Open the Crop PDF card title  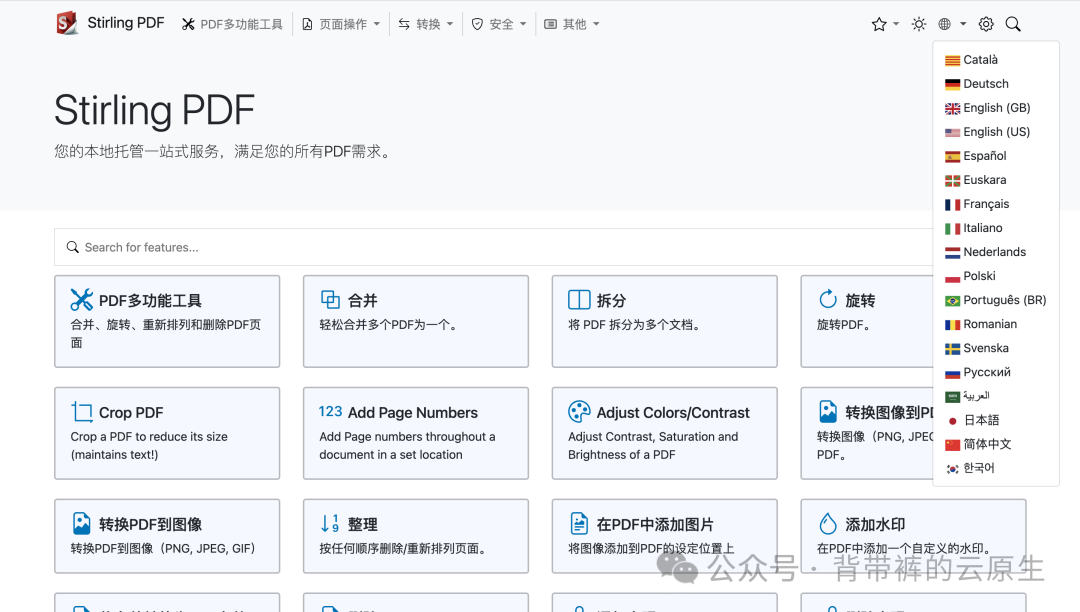(131, 413)
